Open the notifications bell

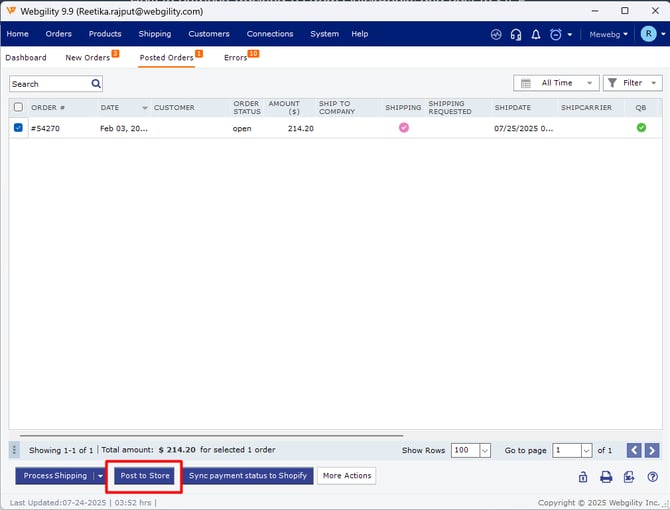coord(536,34)
